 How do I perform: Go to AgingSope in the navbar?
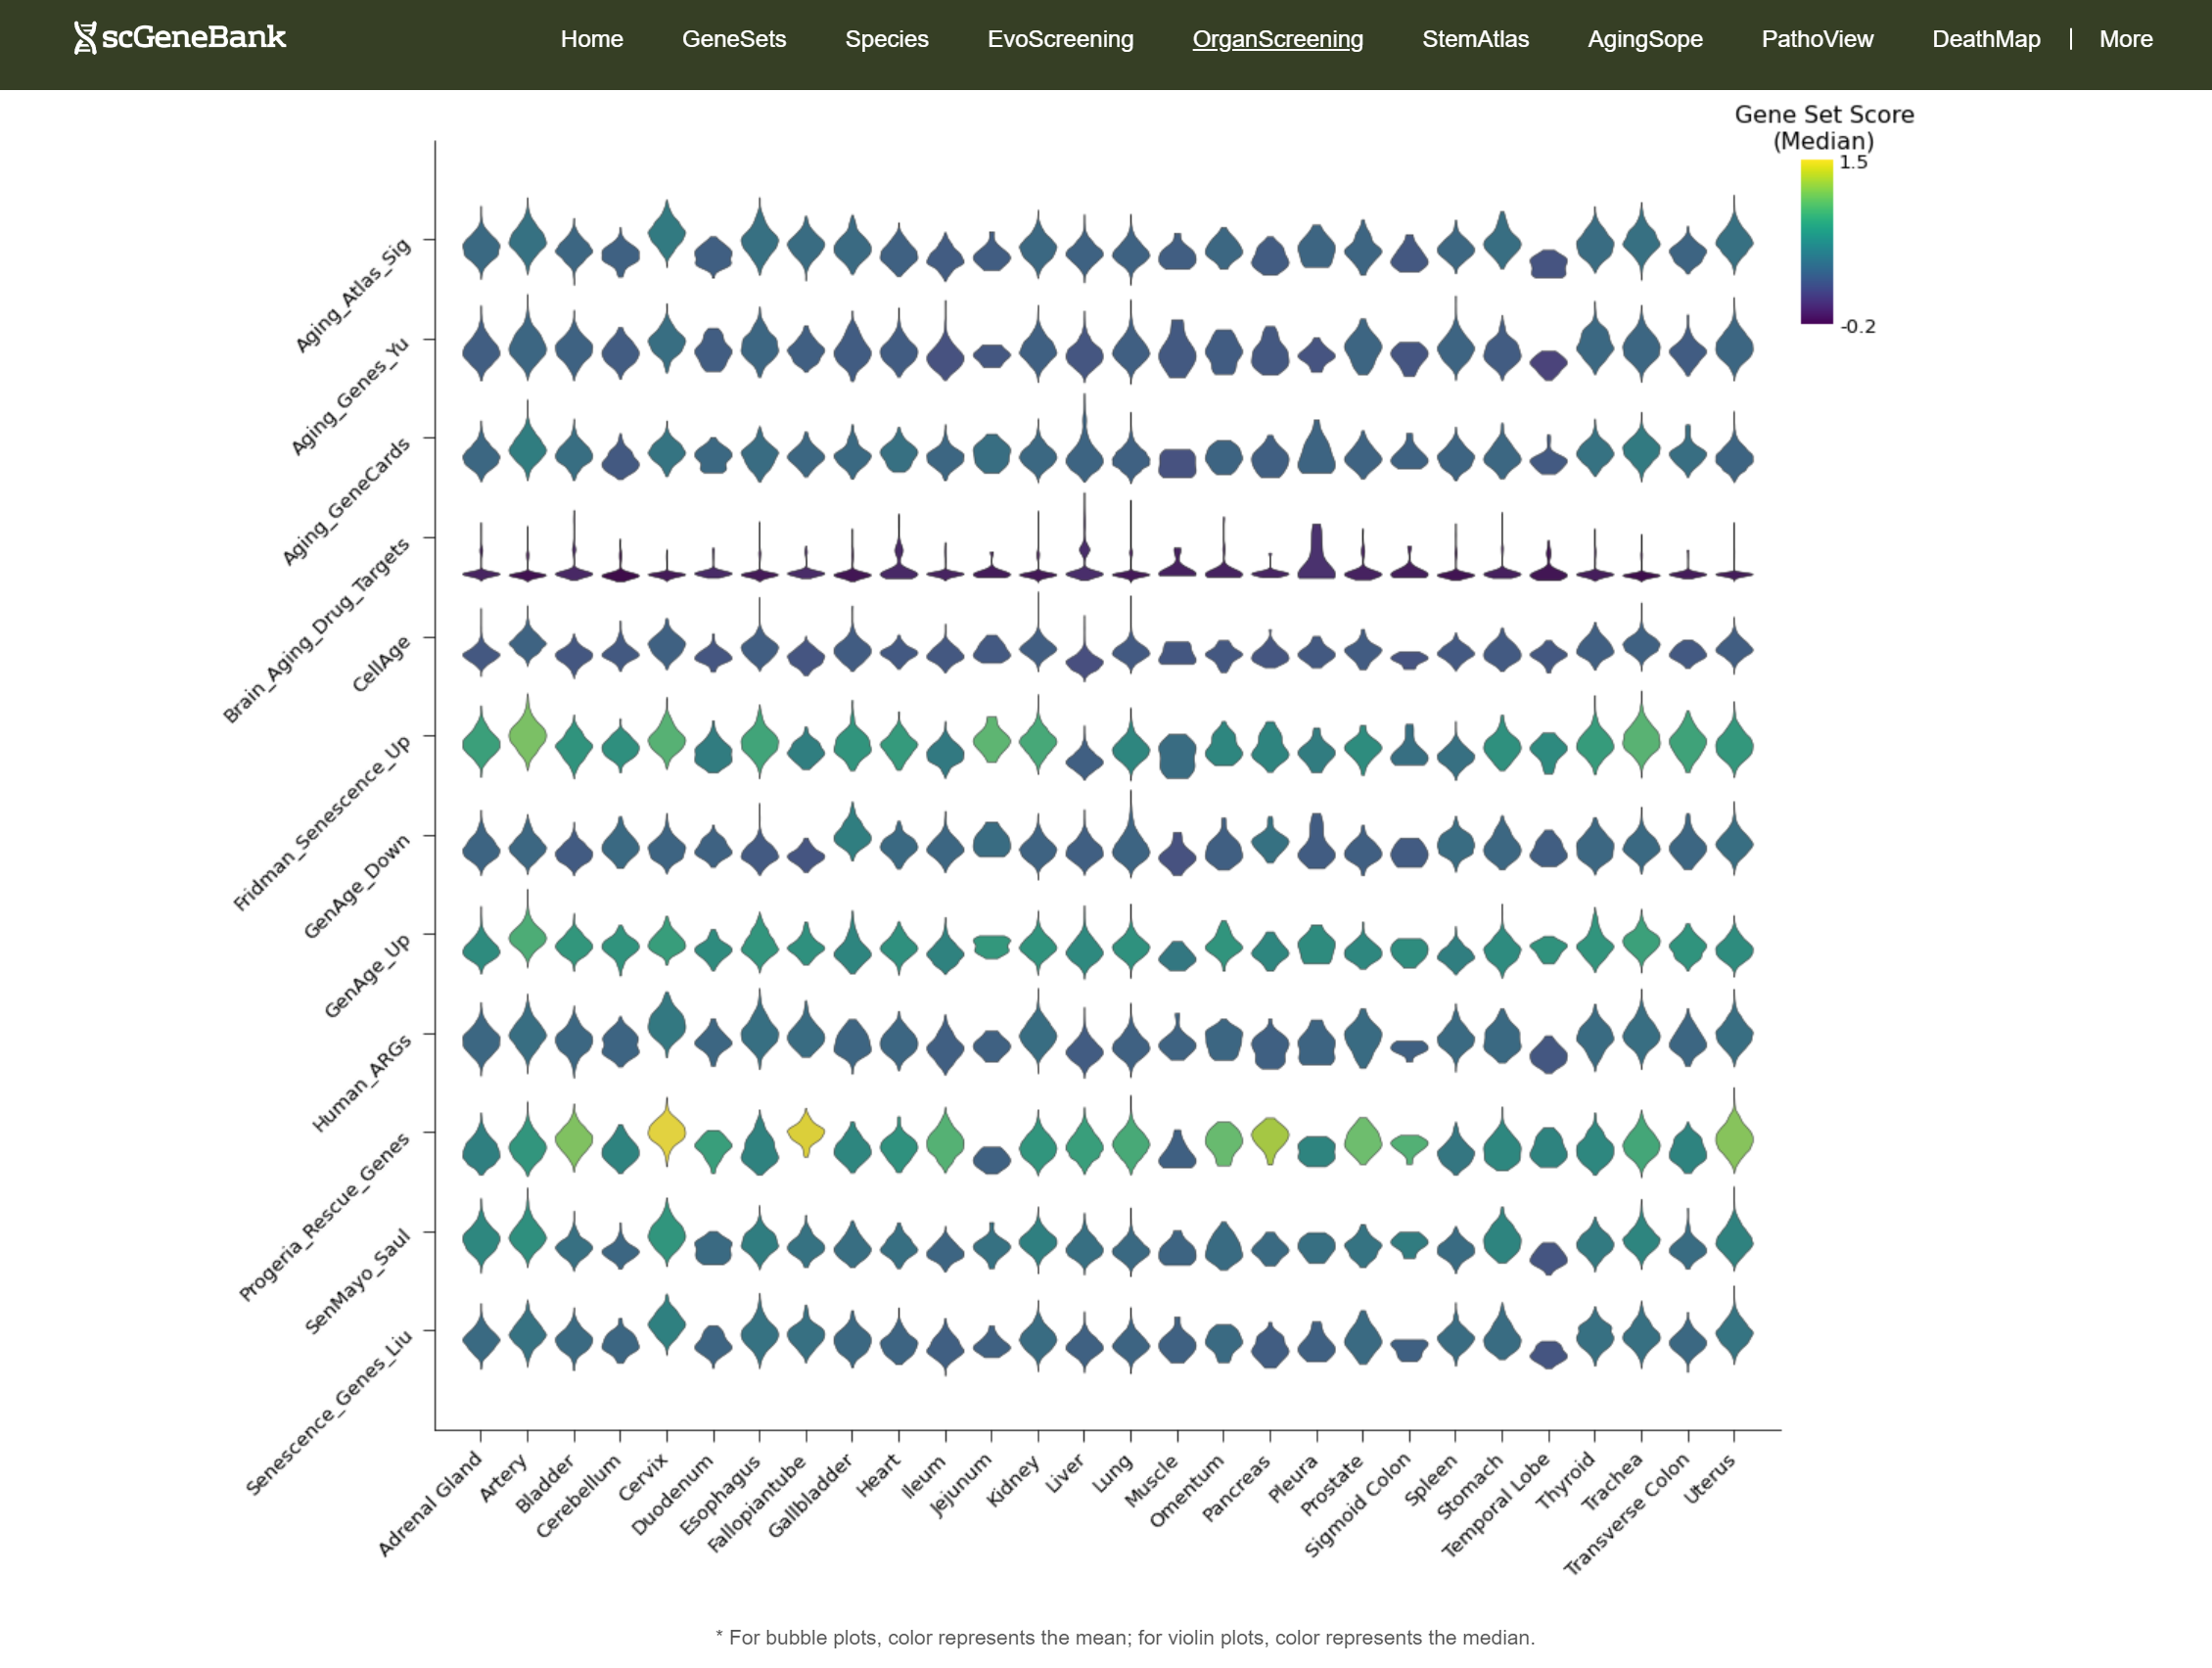pos(1644,39)
